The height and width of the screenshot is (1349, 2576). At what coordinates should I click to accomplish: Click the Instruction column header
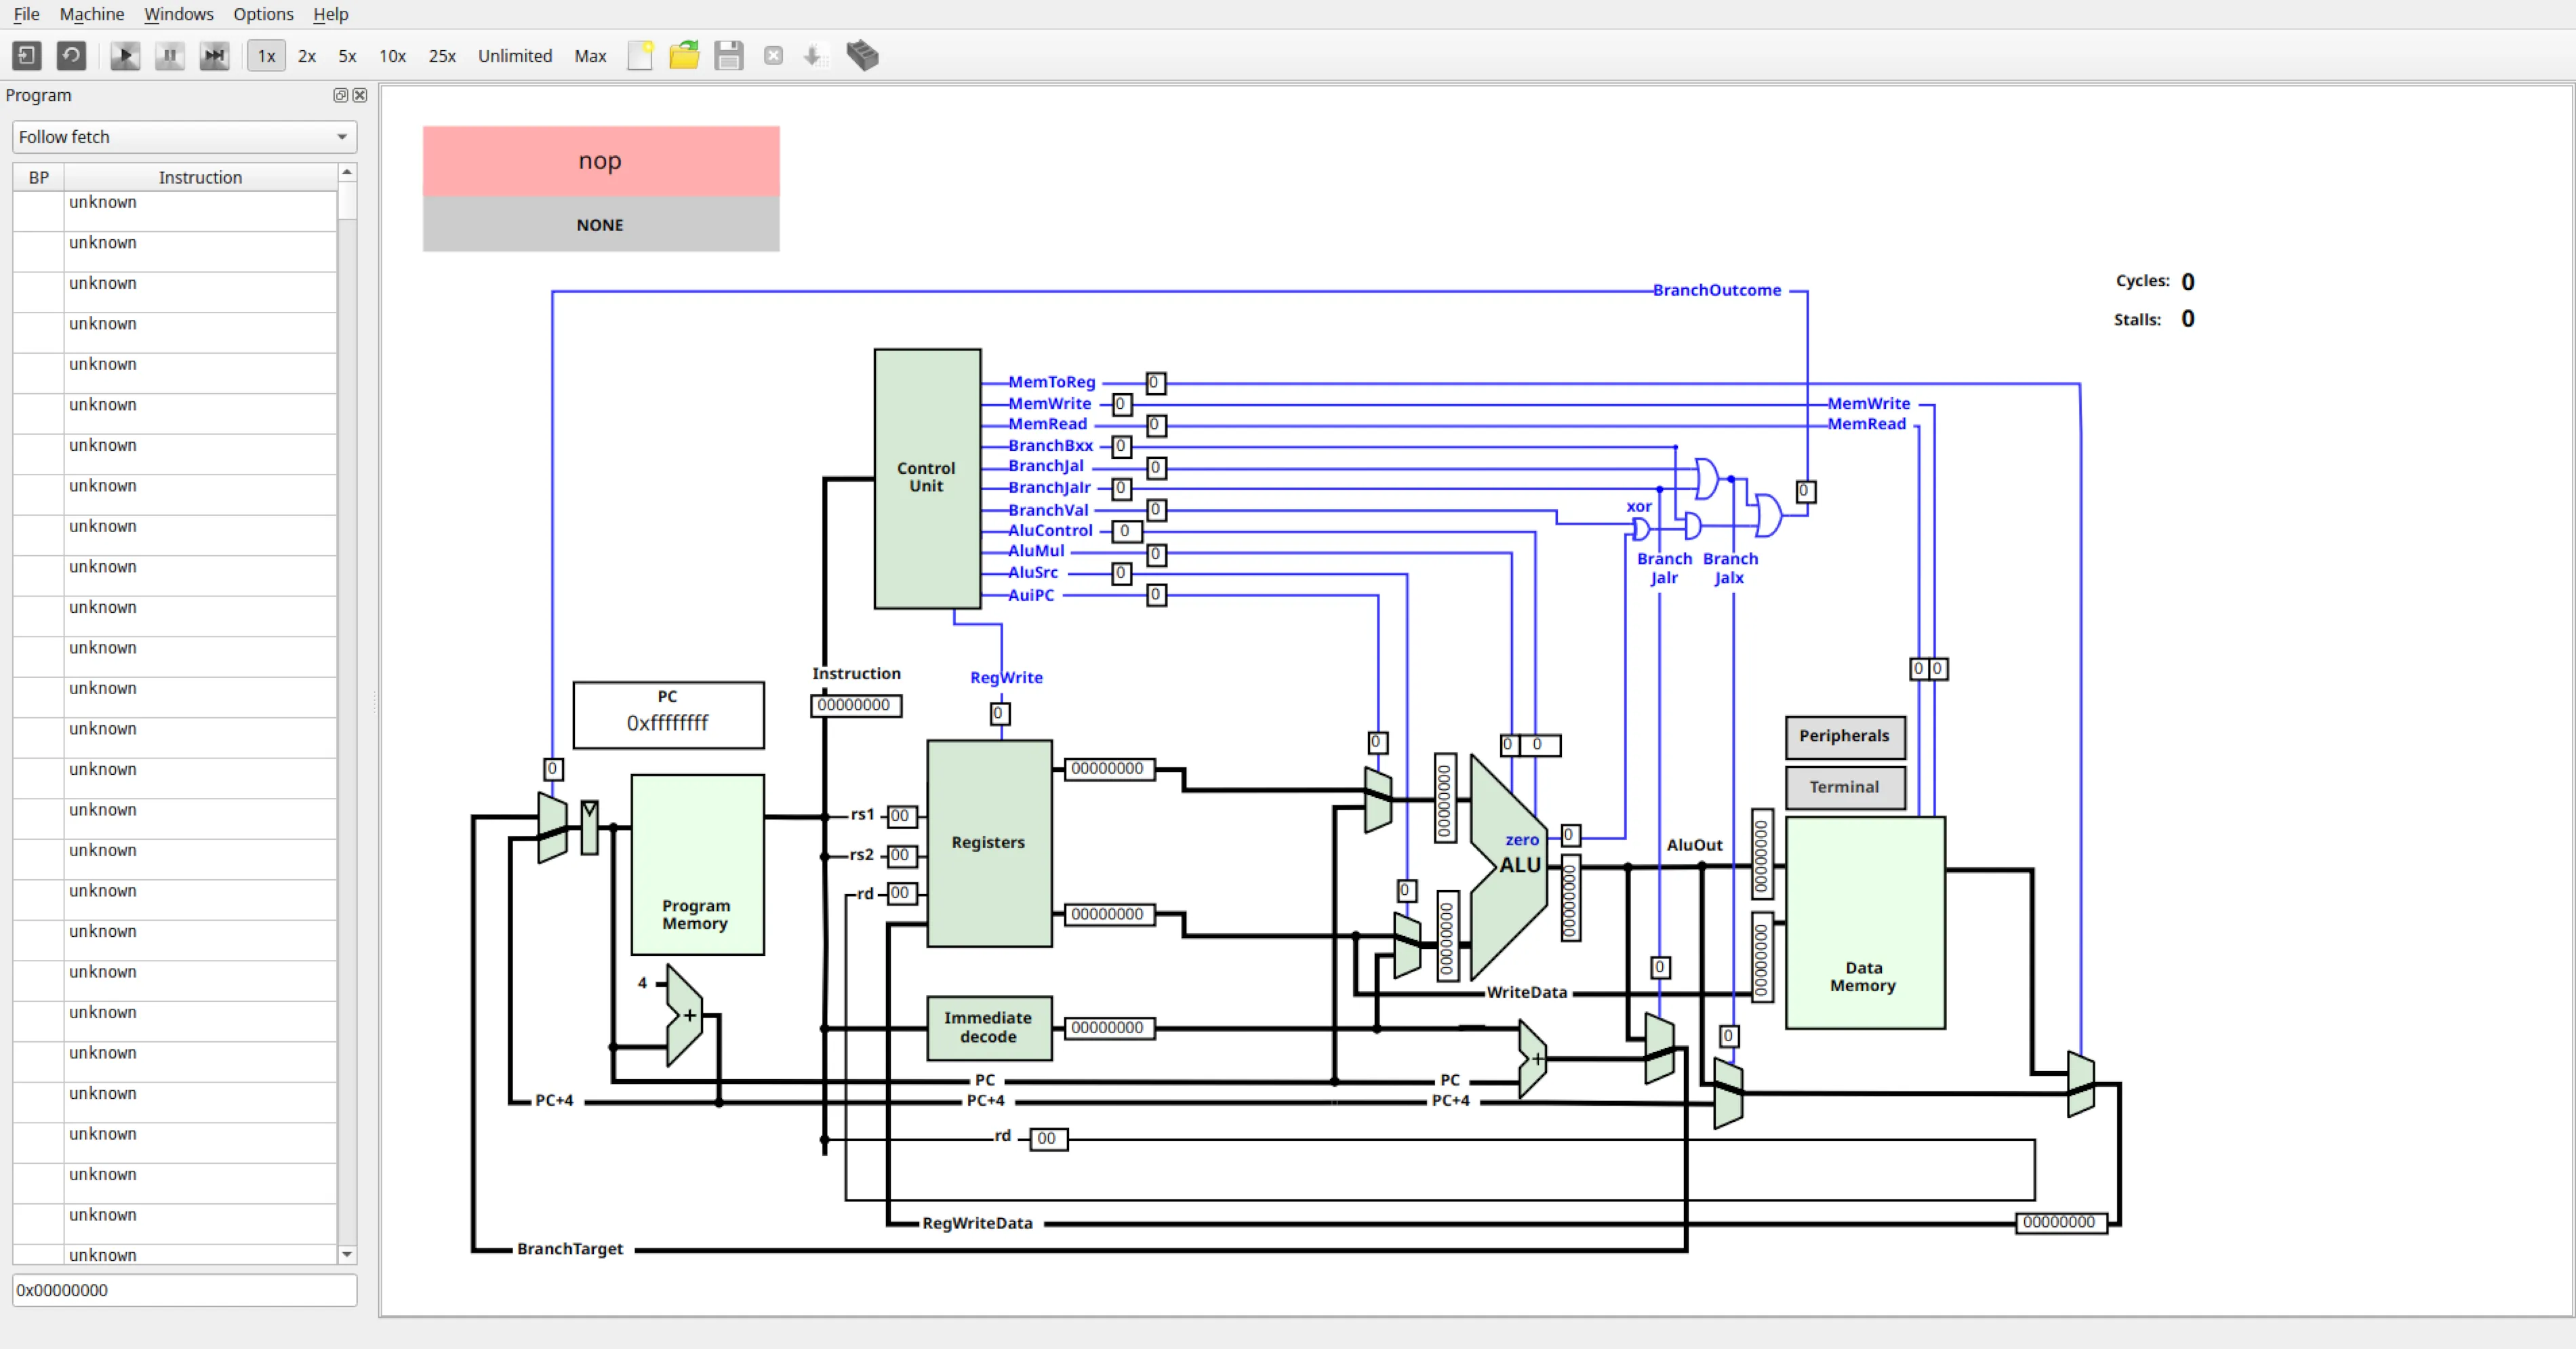click(200, 177)
